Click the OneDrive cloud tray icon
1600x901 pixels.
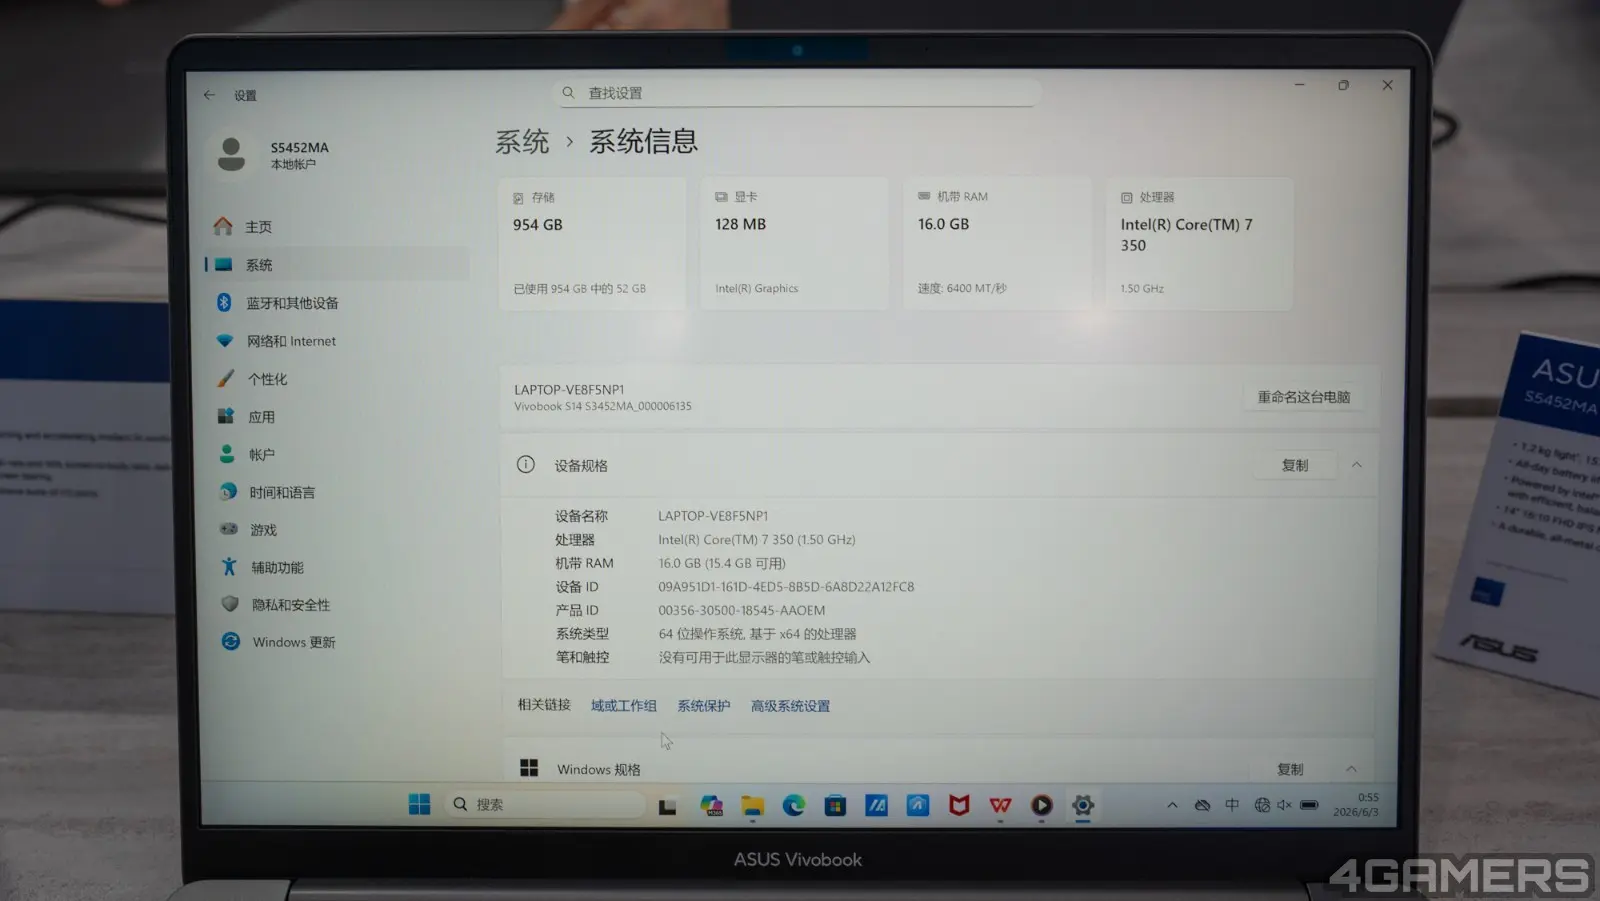click(1202, 805)
